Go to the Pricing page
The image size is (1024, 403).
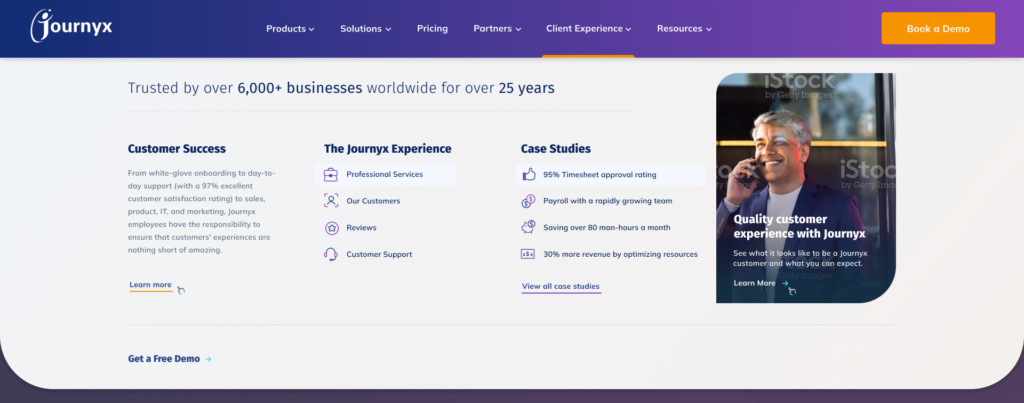[x=432, y=29]
